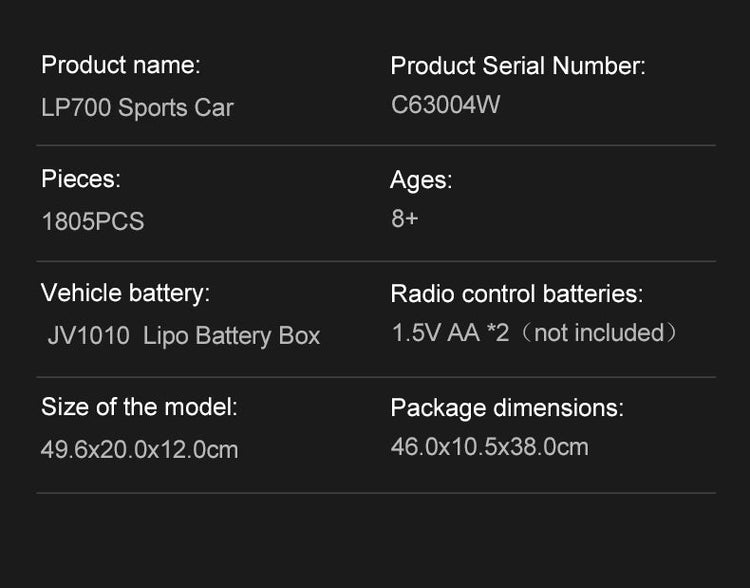The width and height of the screenshot is (750, 588).
Task: Click the "Pieces:" label
Action: point(80,179)
